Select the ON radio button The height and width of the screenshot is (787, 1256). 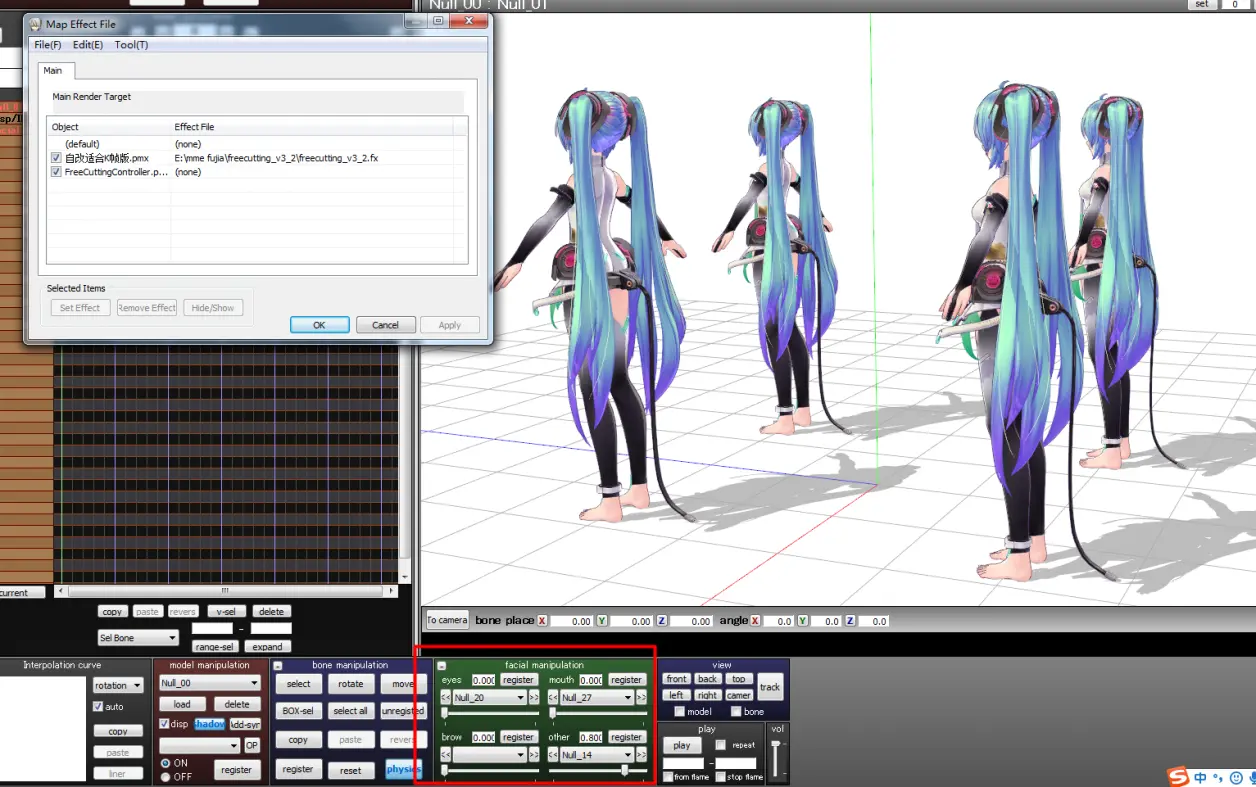[165, 763]
